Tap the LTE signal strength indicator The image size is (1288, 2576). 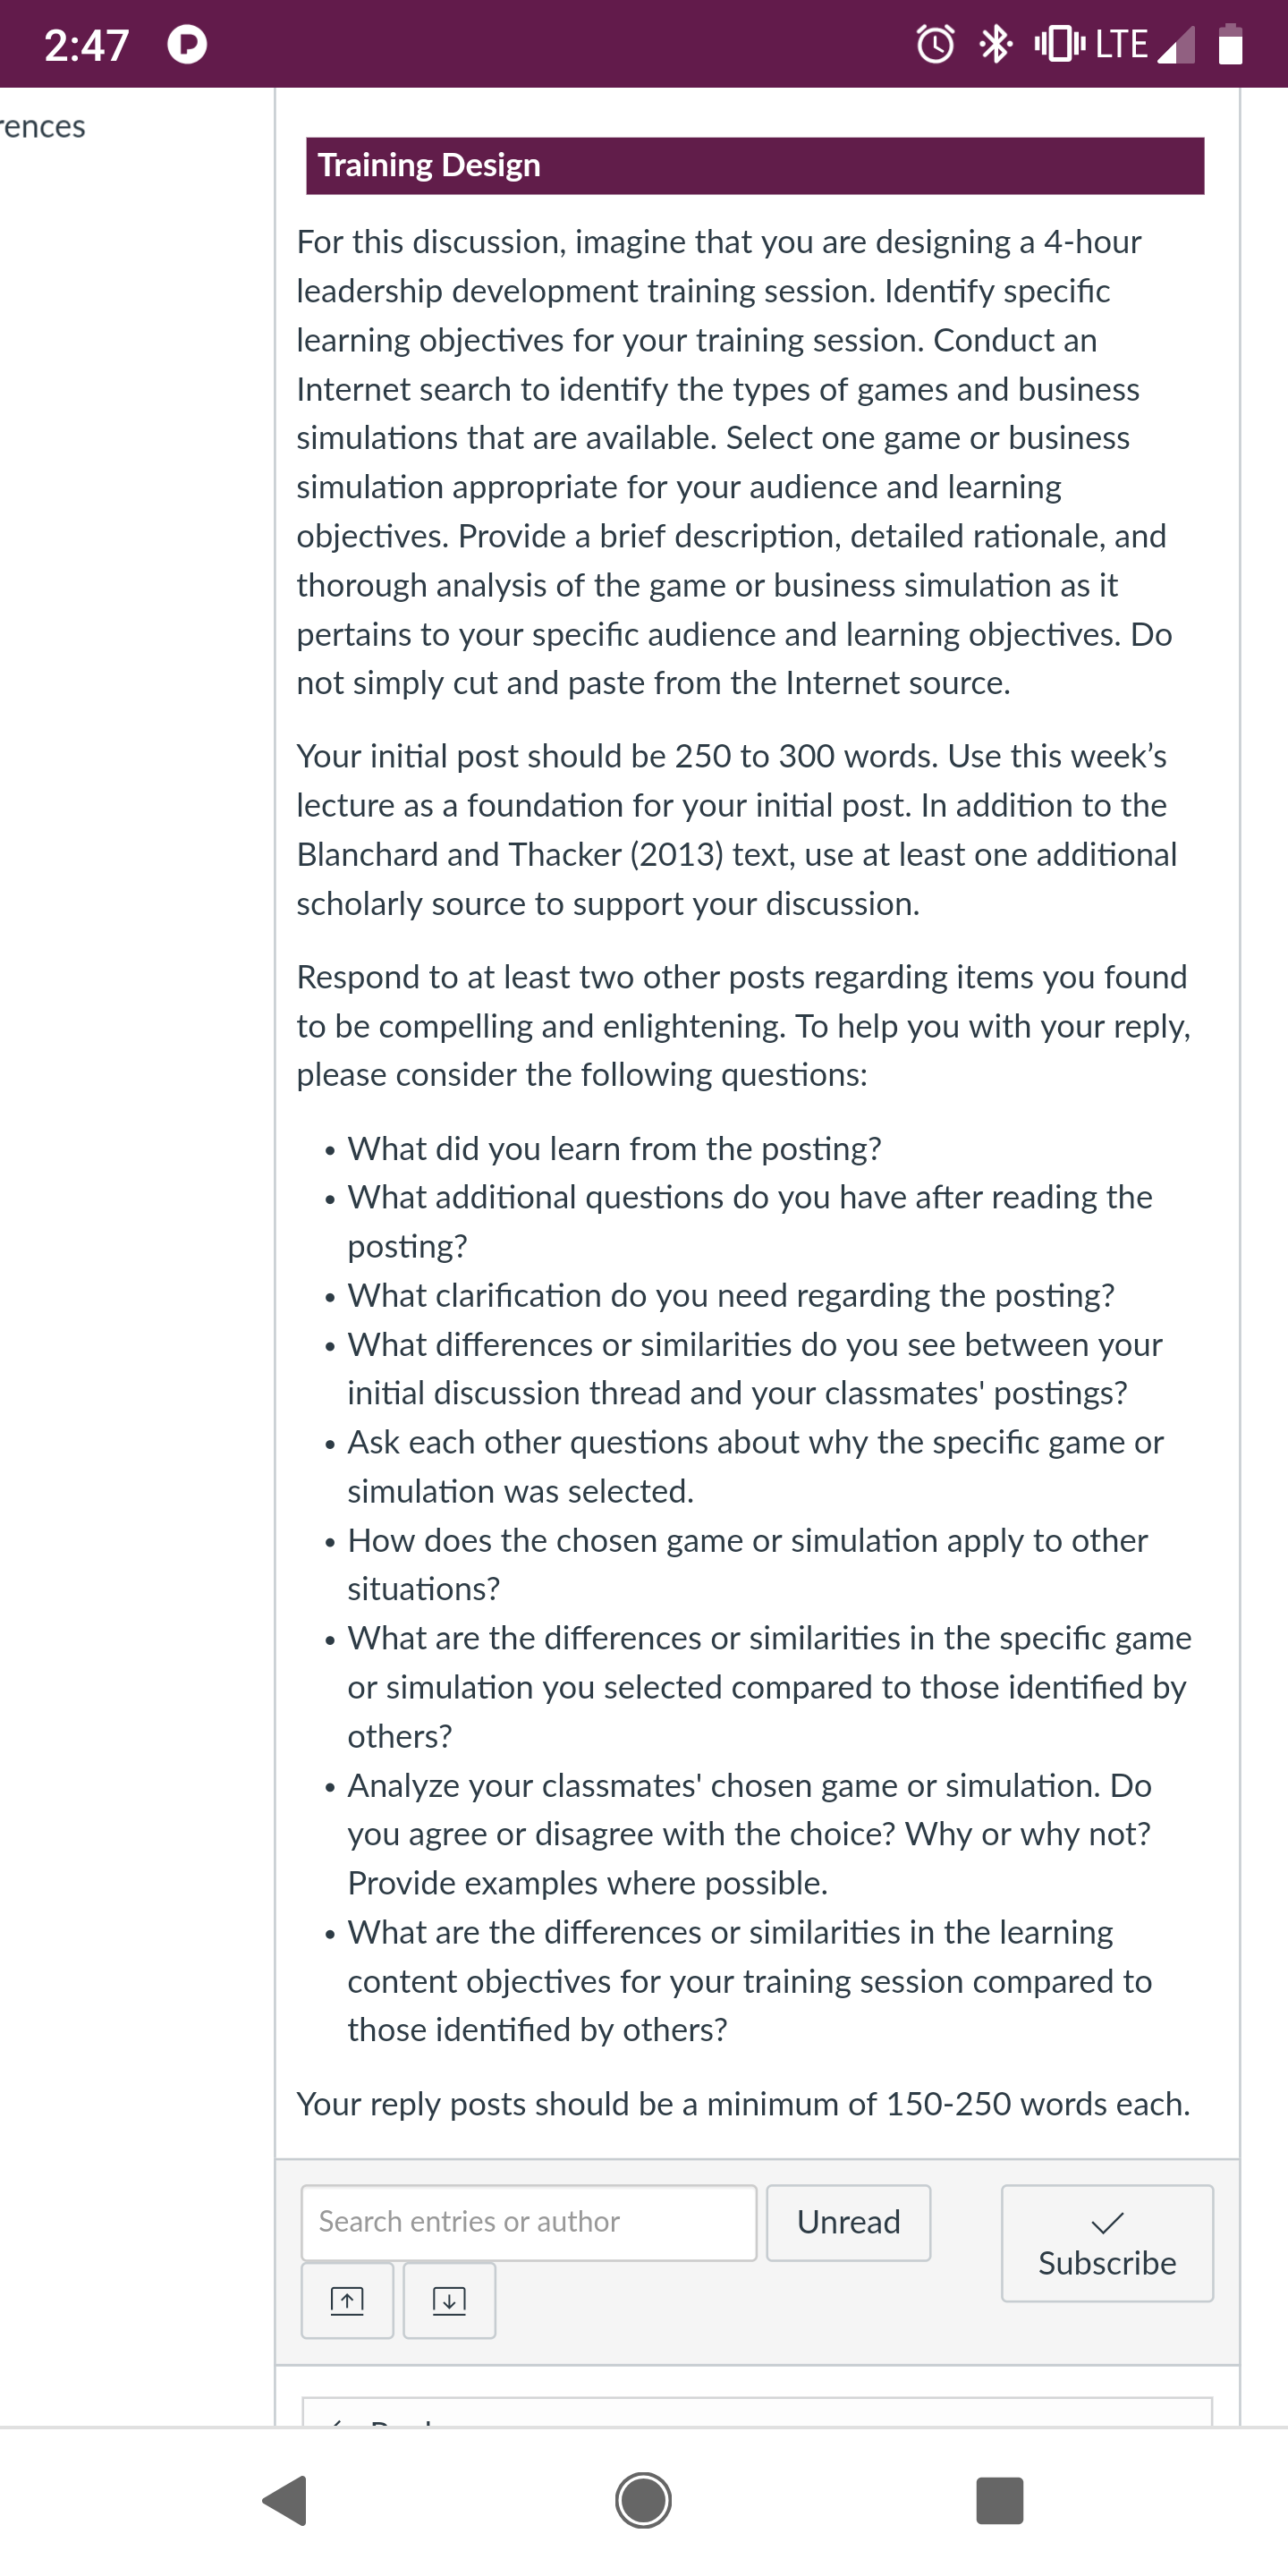[x=1145, y=44]
